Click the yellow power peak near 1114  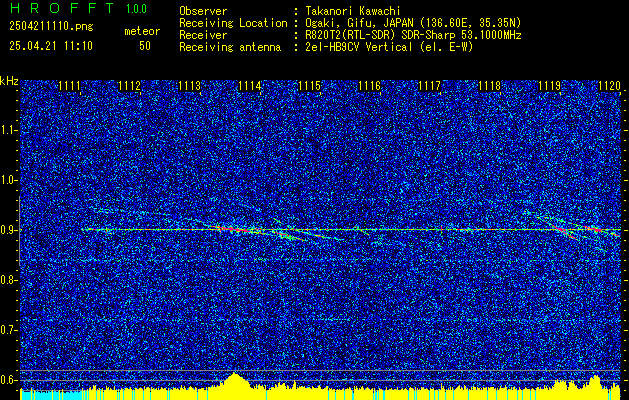[x=235, y=380]
